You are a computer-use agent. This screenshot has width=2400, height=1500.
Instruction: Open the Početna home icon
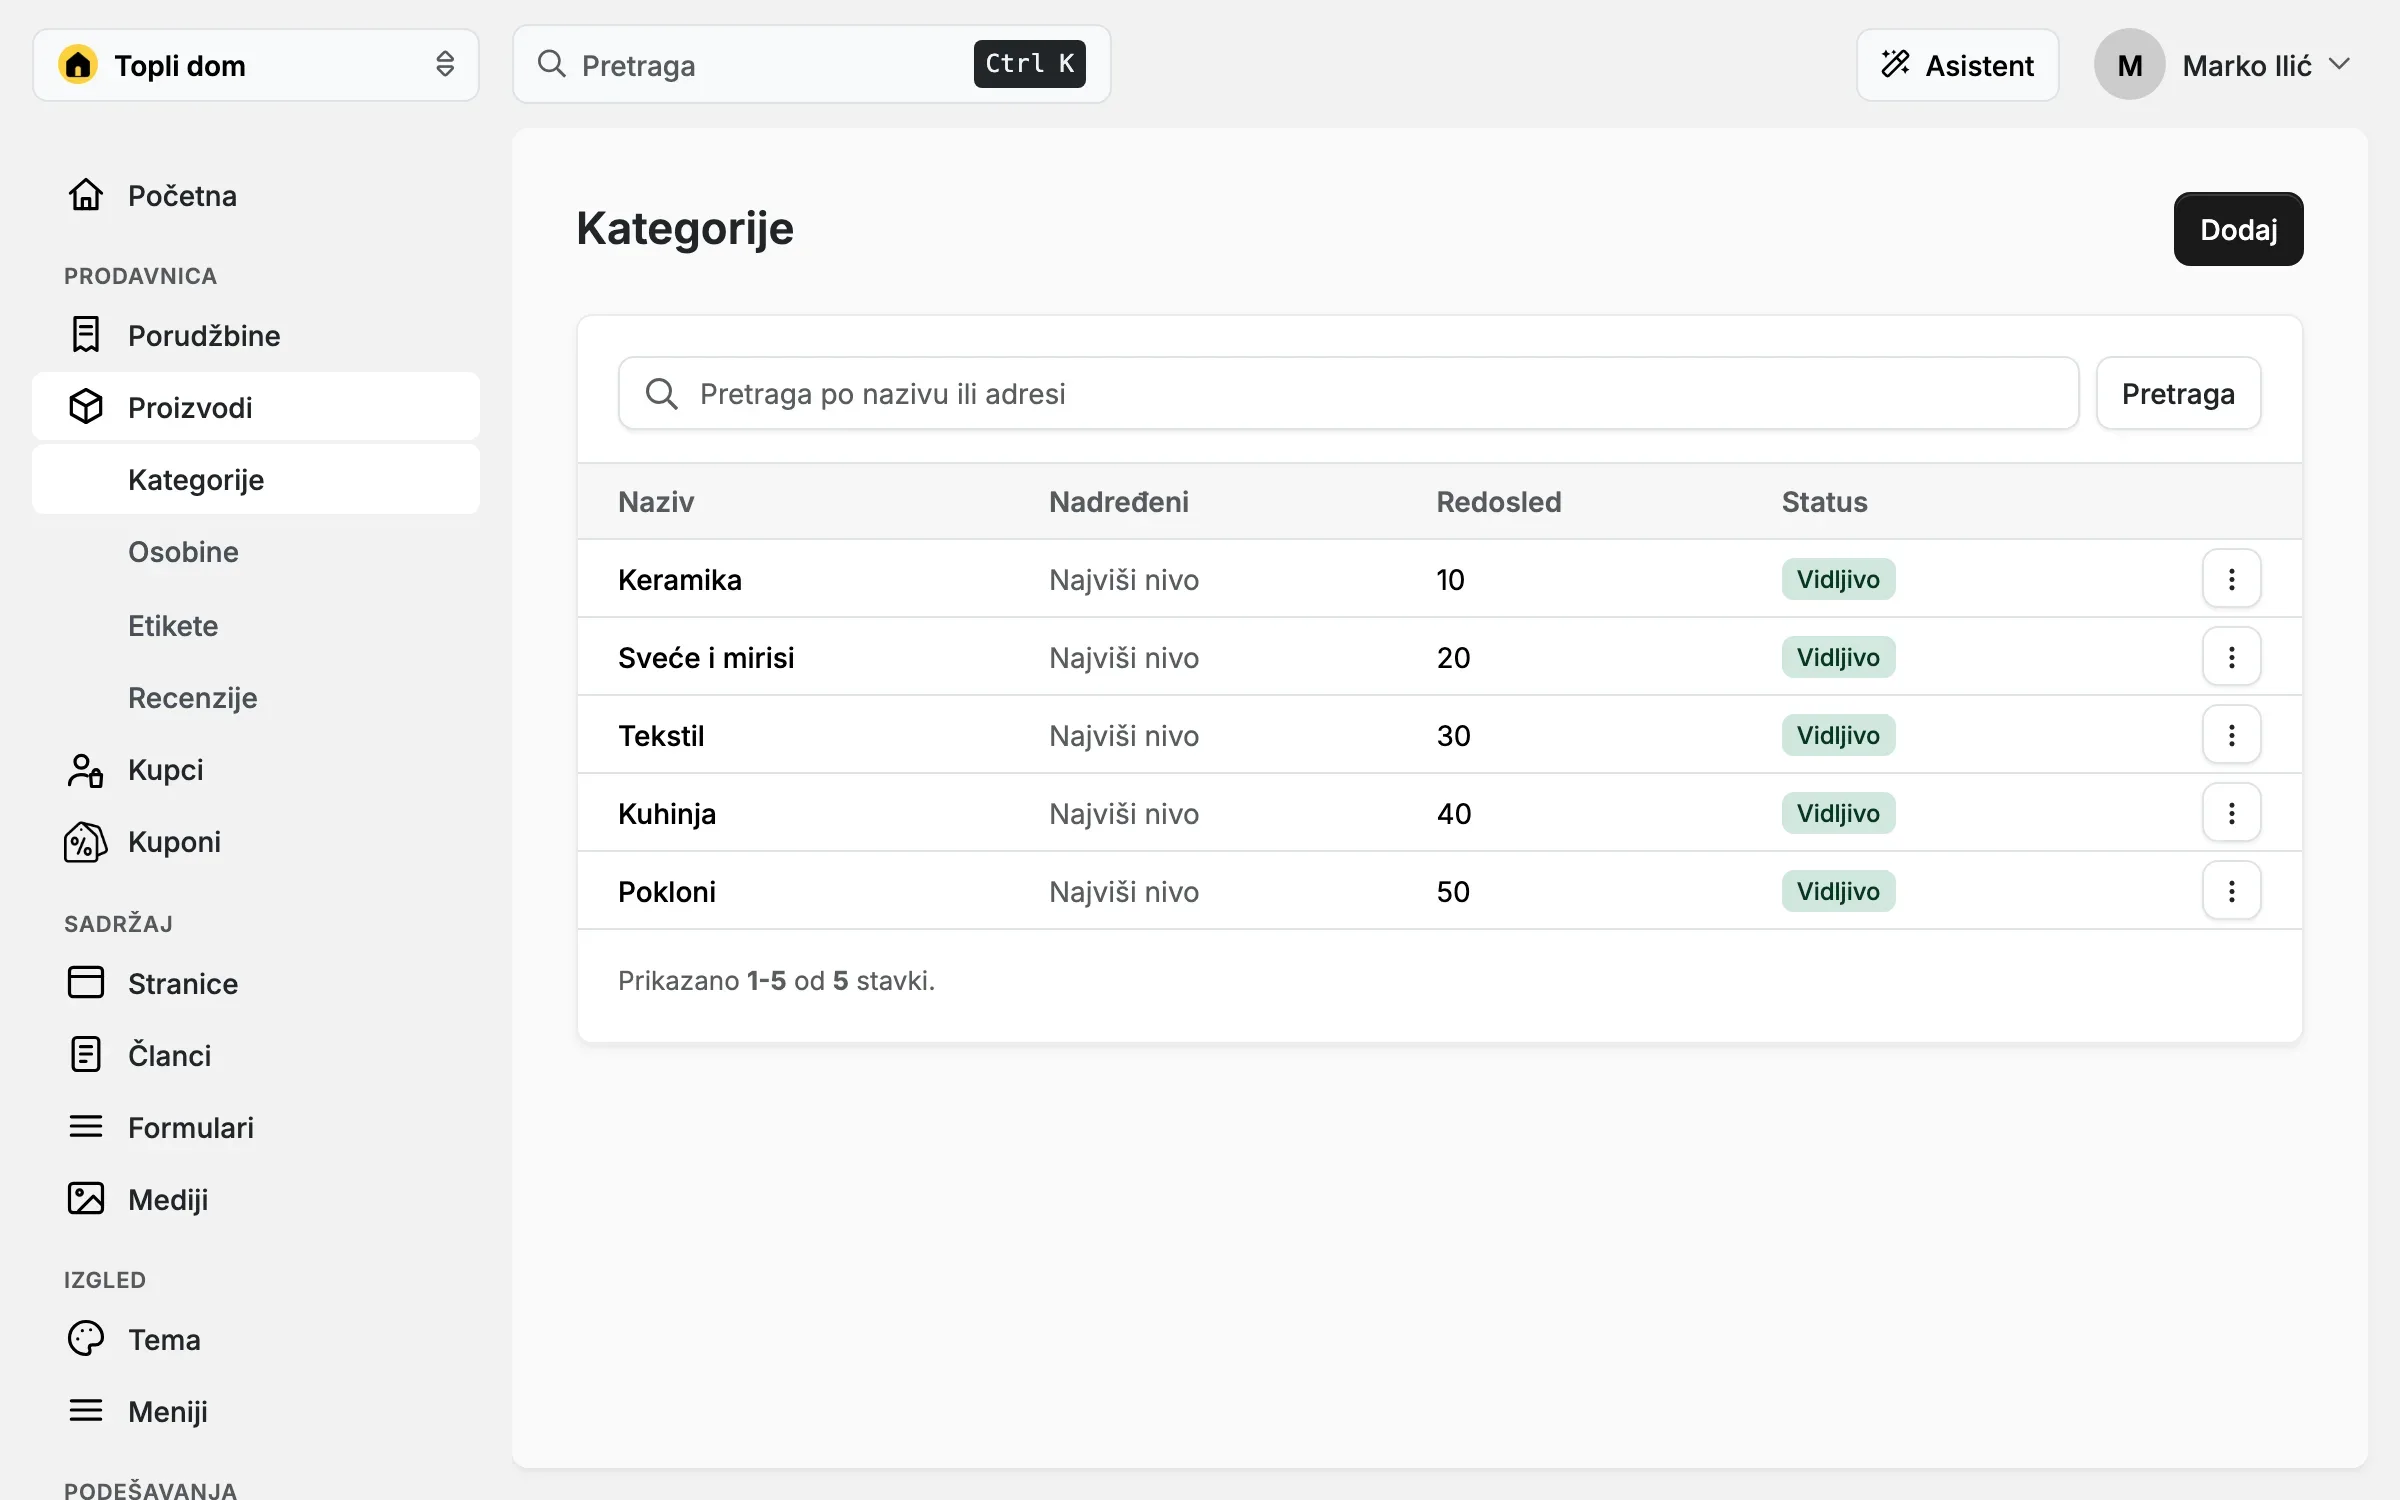coord(86,195)
